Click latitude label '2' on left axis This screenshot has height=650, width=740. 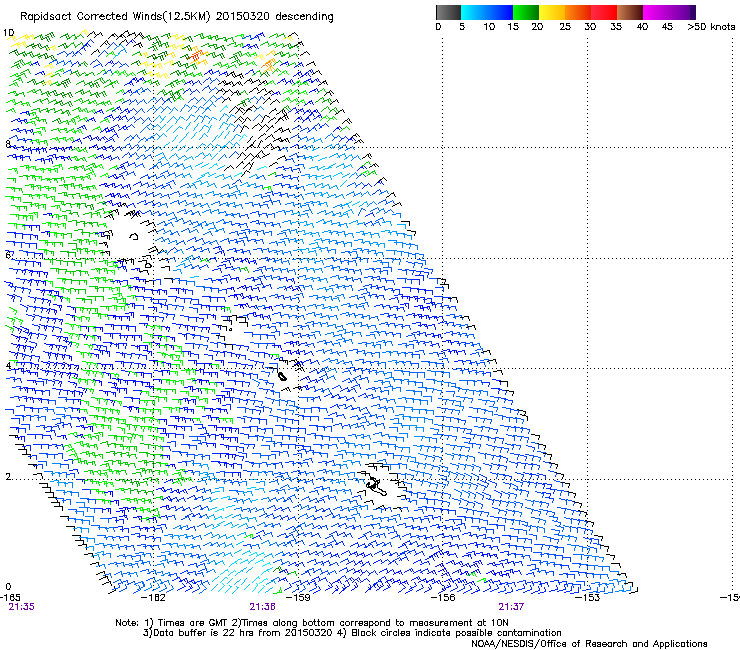click(x=8, y=476)
